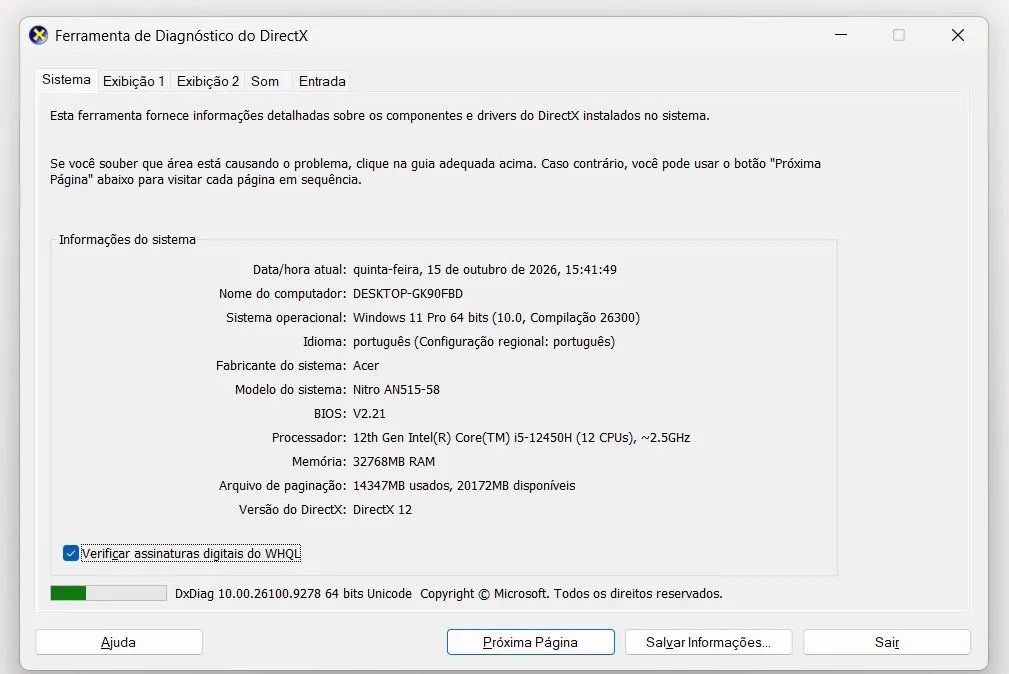1009x674 pixels.
Task: Switch to the Exibição 1 tab
Action: tap(134, 81)
